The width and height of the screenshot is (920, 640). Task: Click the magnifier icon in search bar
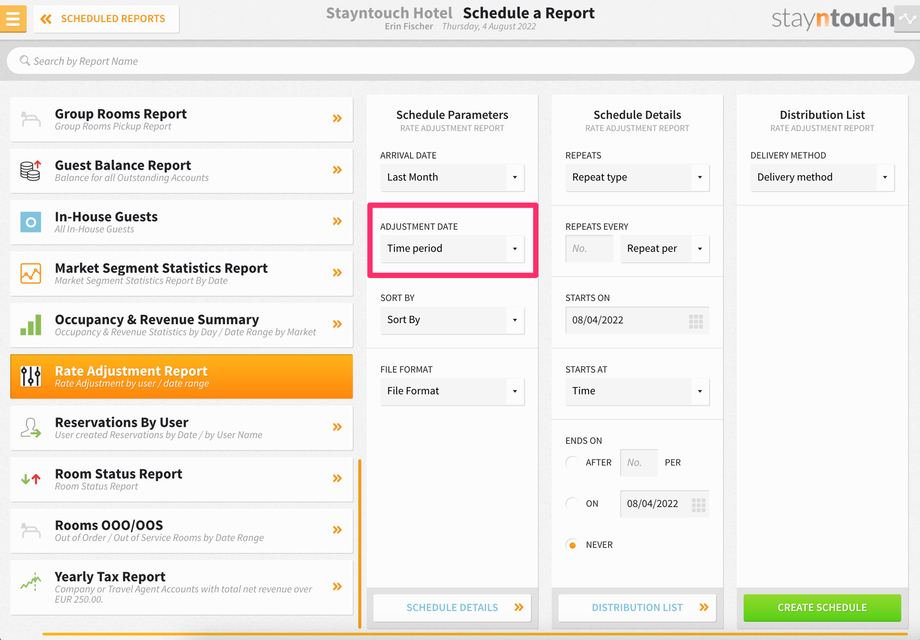point(25,60)
